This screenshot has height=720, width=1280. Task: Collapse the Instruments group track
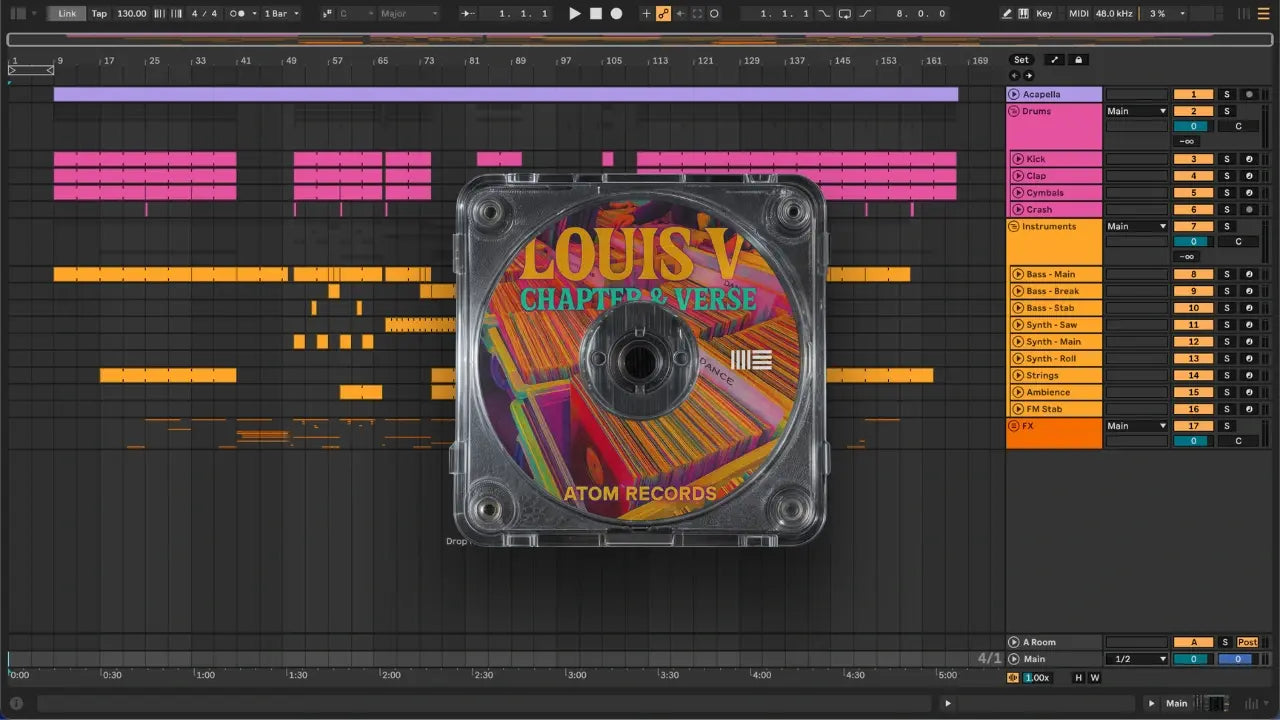pyautogui.click(x=1013, y=227)
